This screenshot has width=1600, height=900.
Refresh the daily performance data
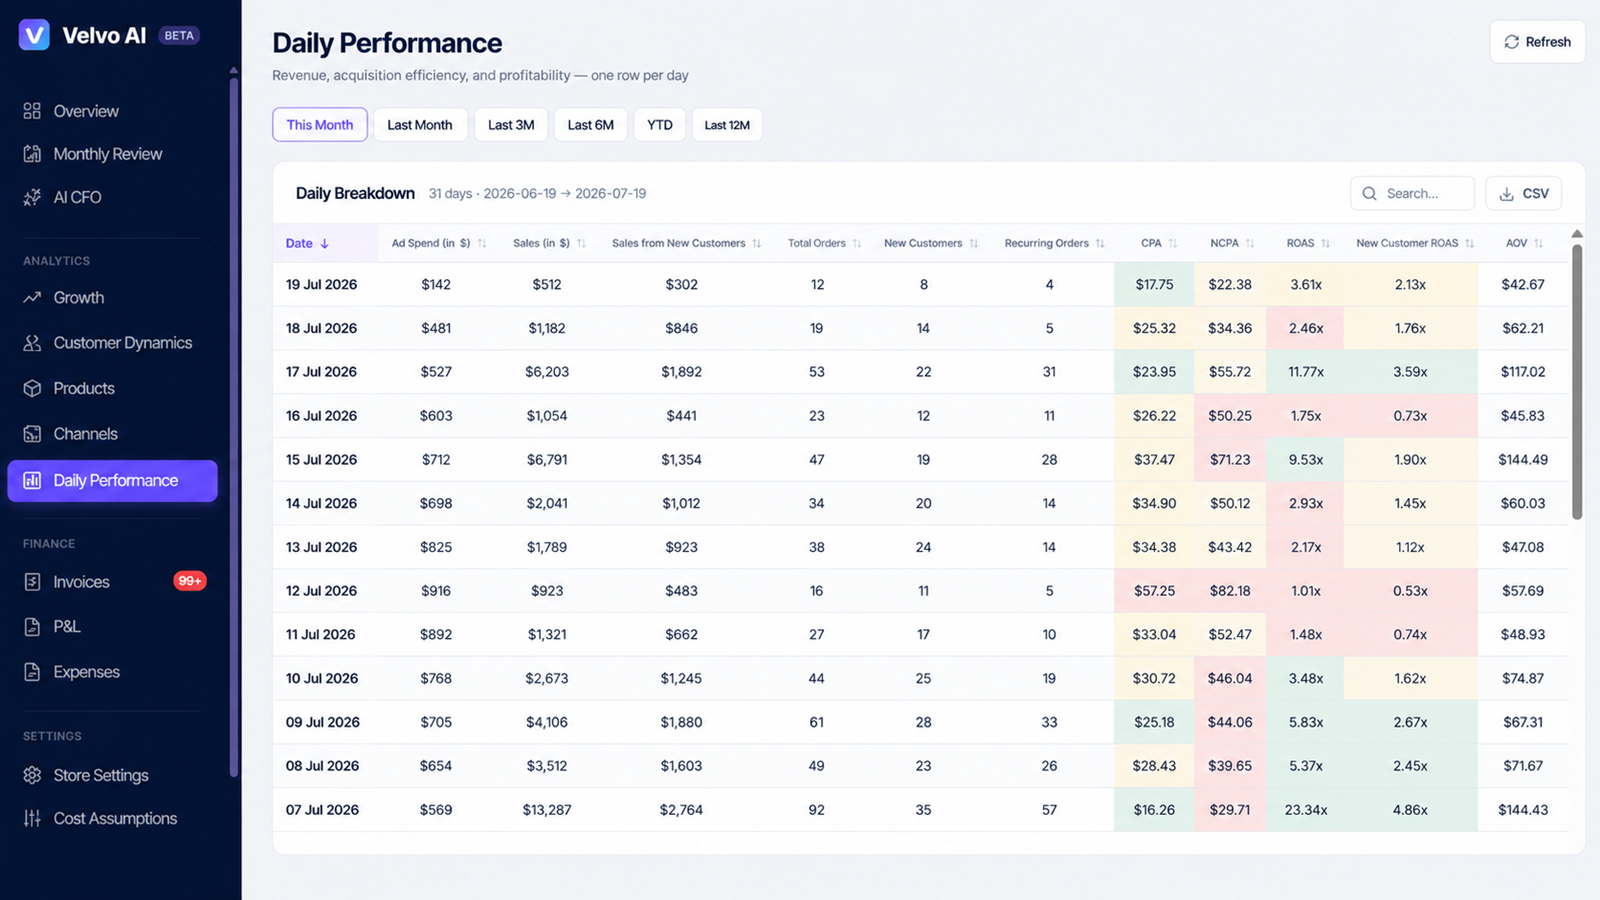pyautogui.click(x=1537, y=42)
